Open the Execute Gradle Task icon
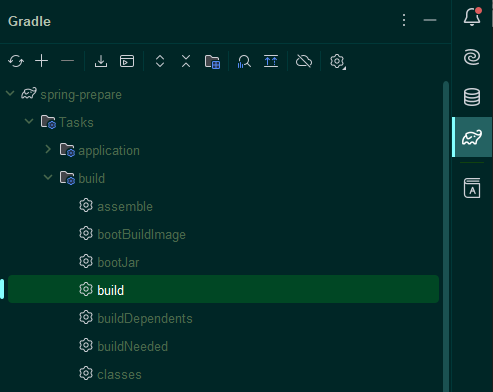The width and height of the screenshot is (493, 392). click(x=127, y=61)
